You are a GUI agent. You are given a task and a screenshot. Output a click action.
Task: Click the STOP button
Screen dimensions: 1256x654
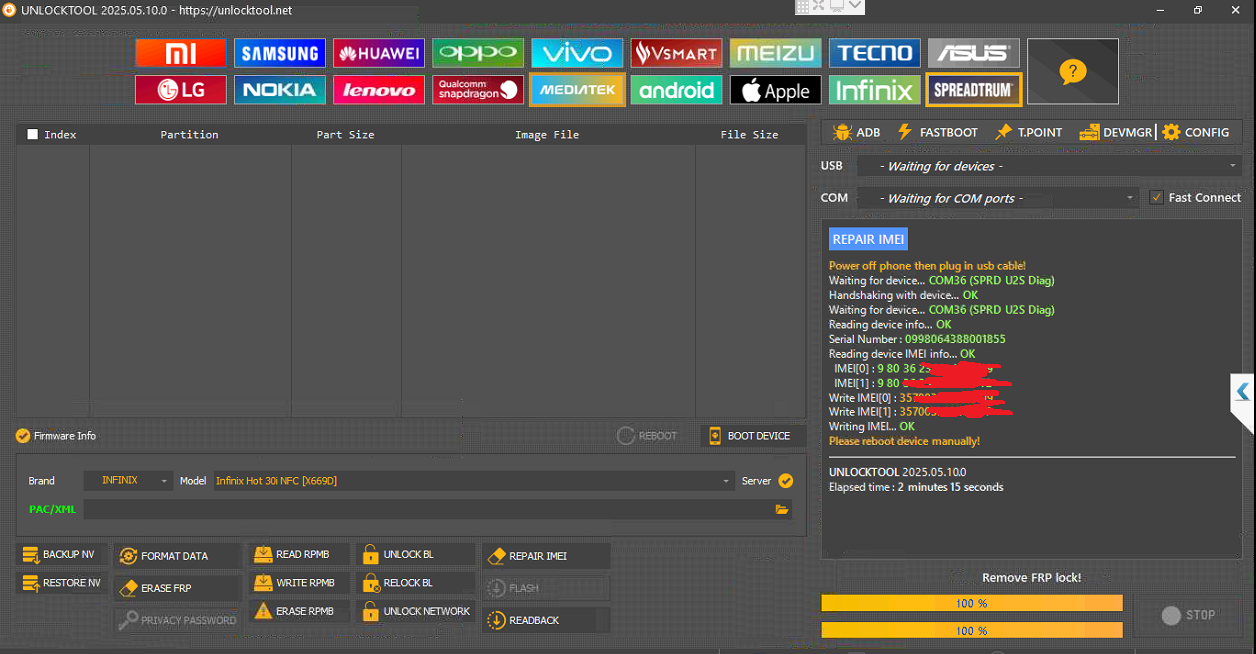coord(1189,615)
